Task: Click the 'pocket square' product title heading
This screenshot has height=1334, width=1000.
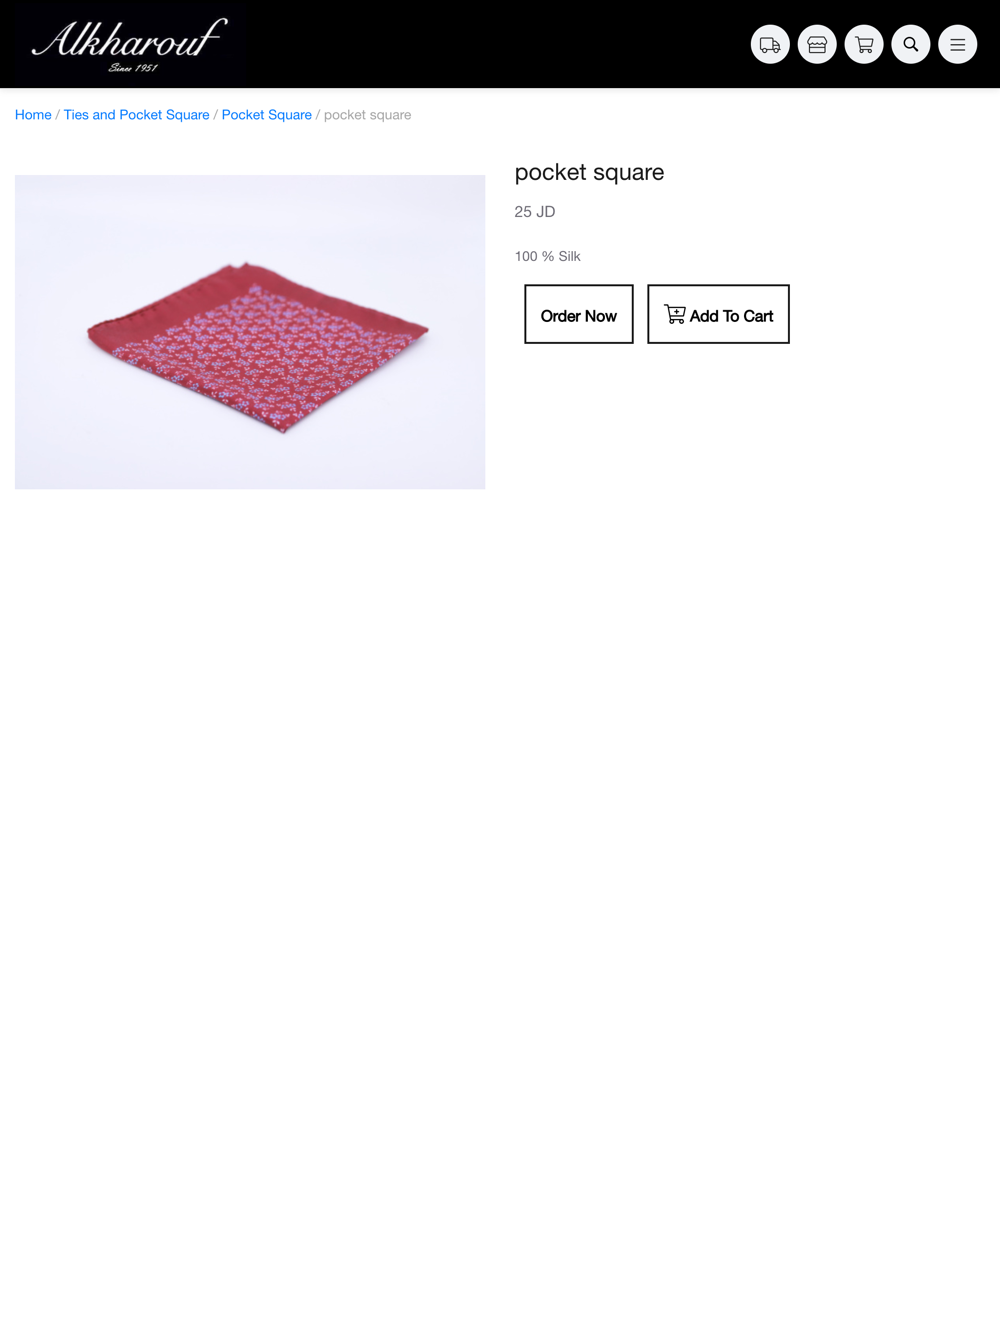Action: coord(590,172)
